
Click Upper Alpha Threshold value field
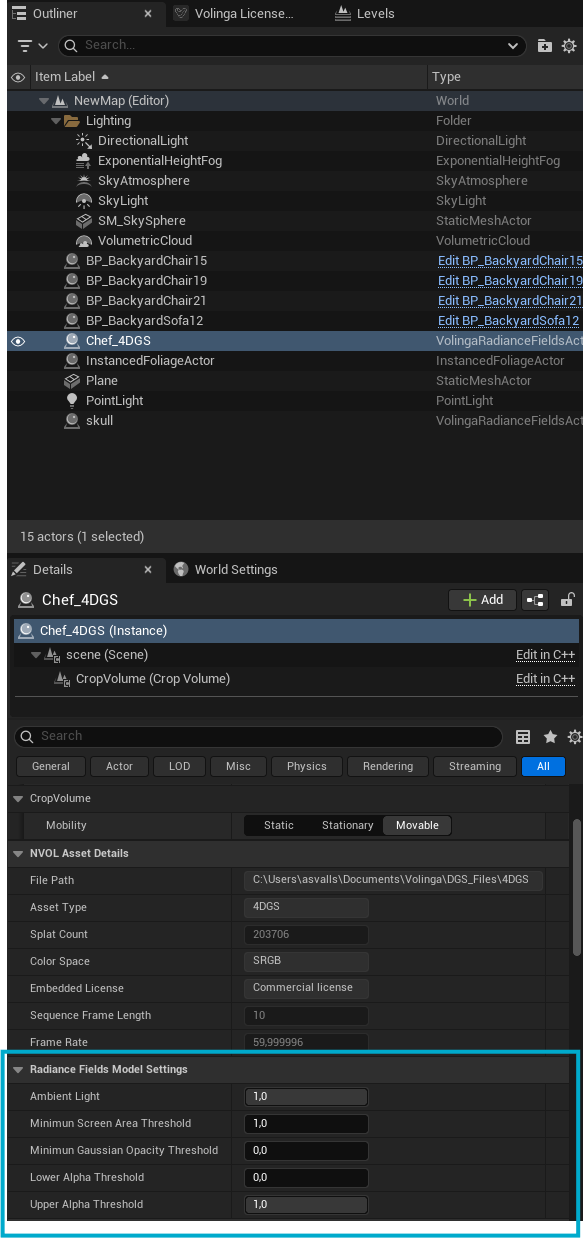pos(306,1205)
